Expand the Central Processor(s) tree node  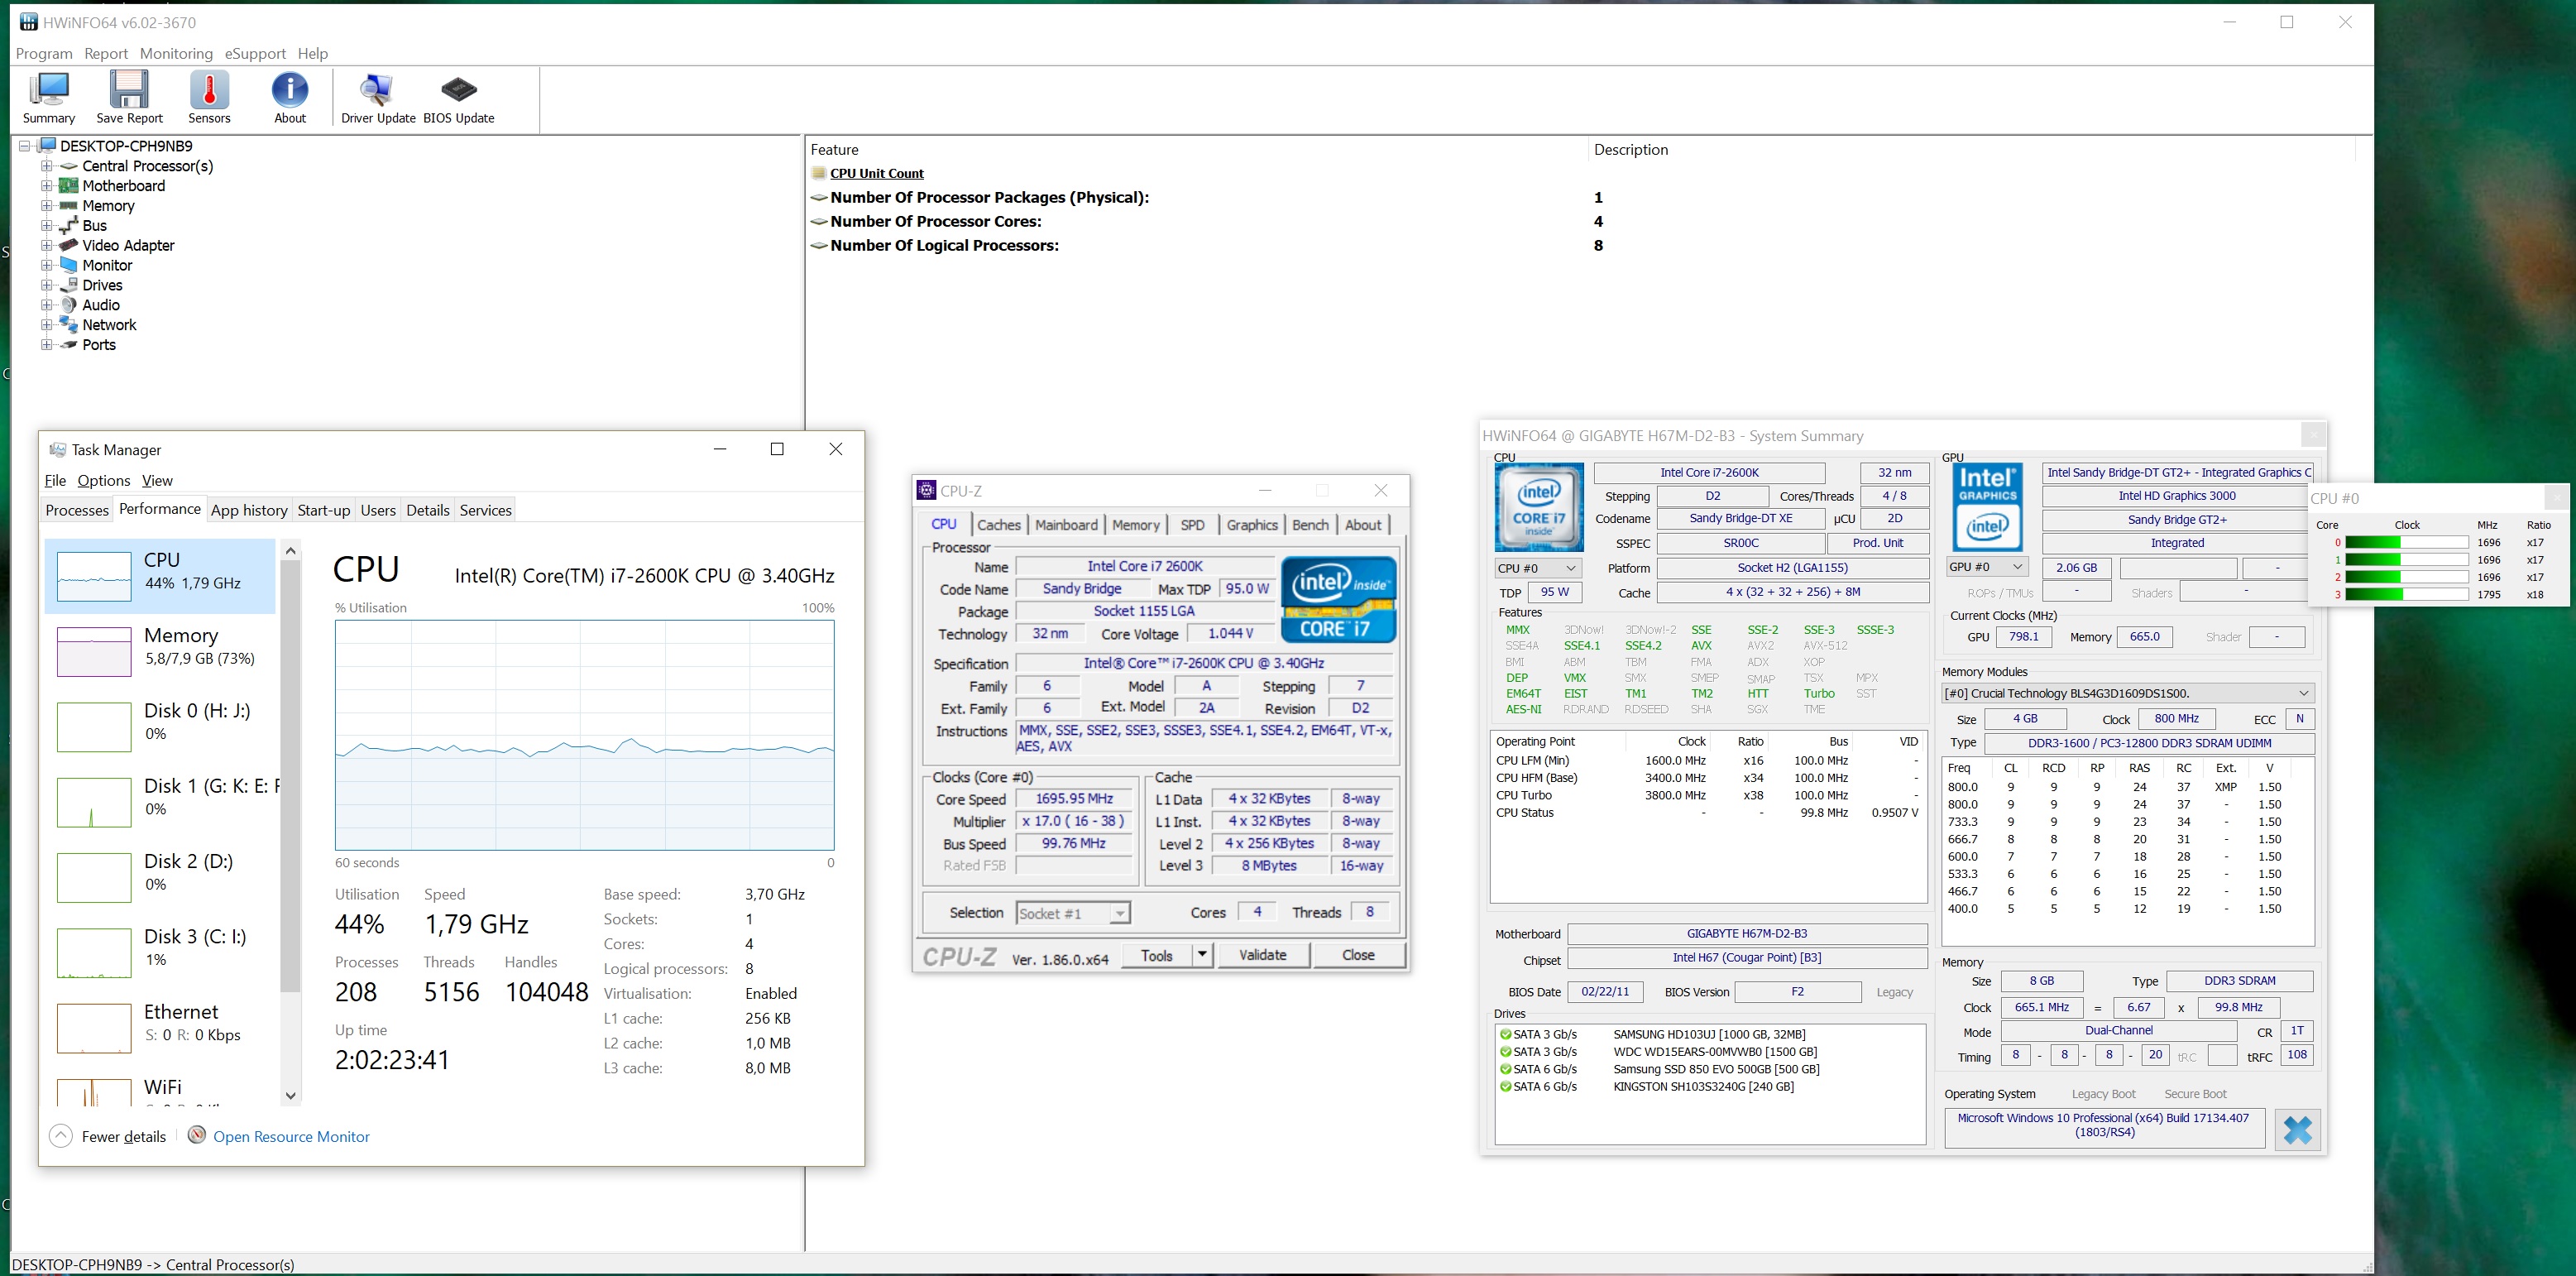(46, 166)
